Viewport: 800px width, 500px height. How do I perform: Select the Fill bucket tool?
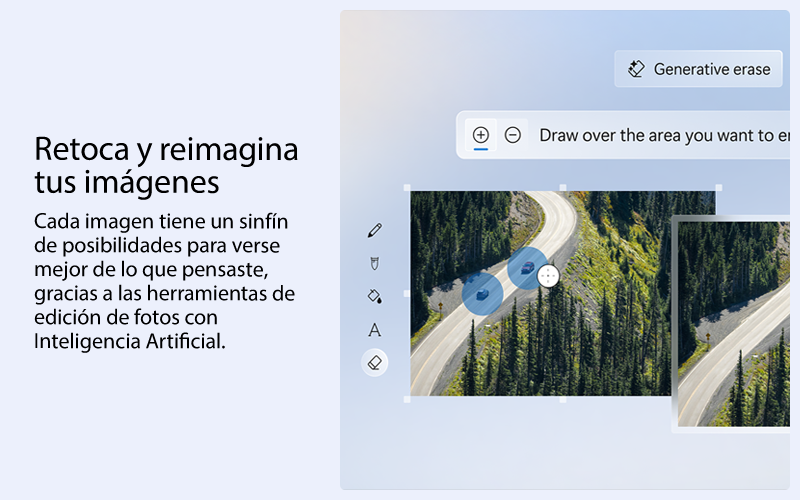point(375,296)
